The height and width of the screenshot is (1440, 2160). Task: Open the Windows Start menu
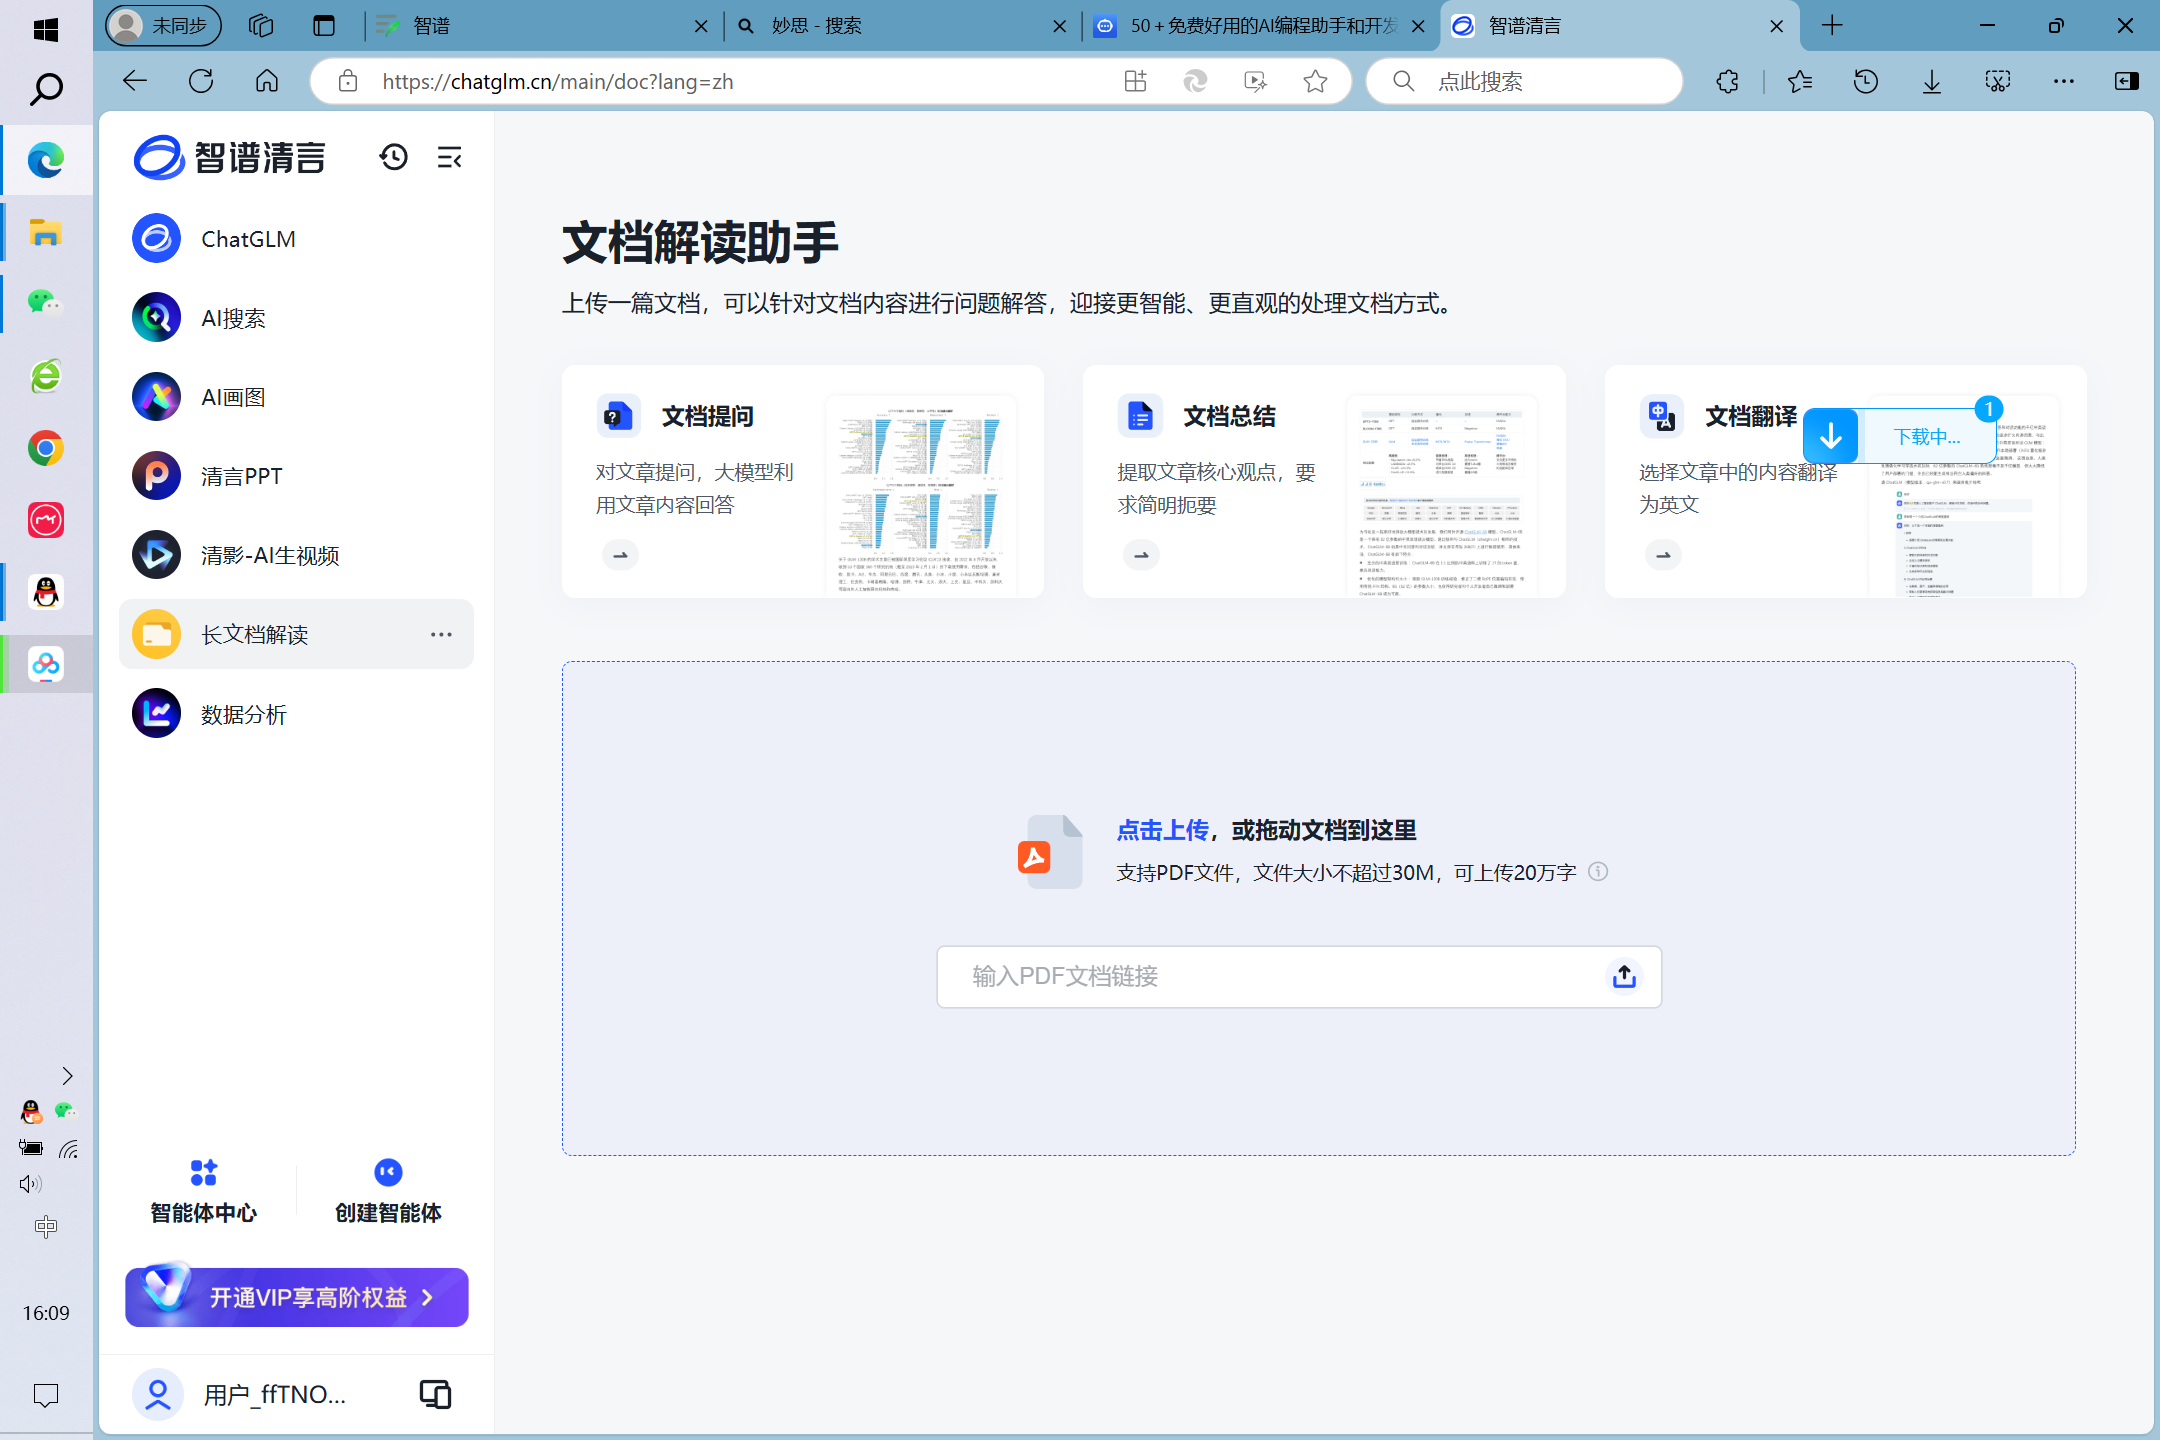point(46,30)
